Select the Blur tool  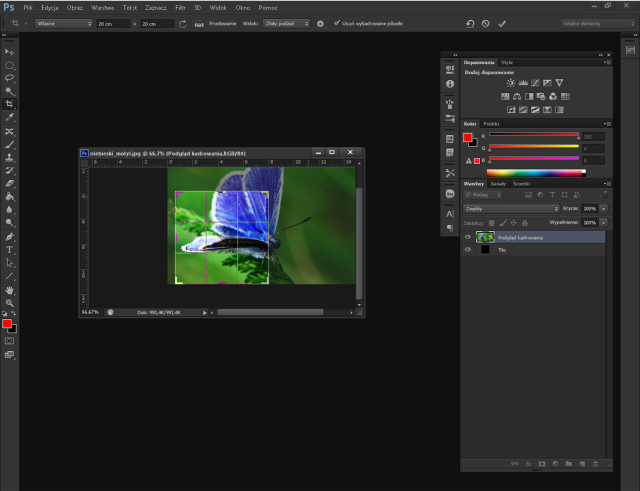coord(9,210)
